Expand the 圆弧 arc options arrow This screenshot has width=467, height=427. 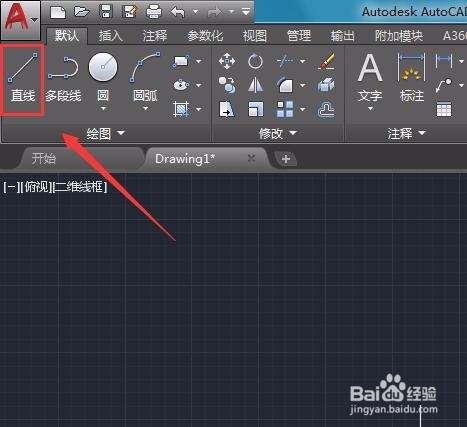pos(145,109)
